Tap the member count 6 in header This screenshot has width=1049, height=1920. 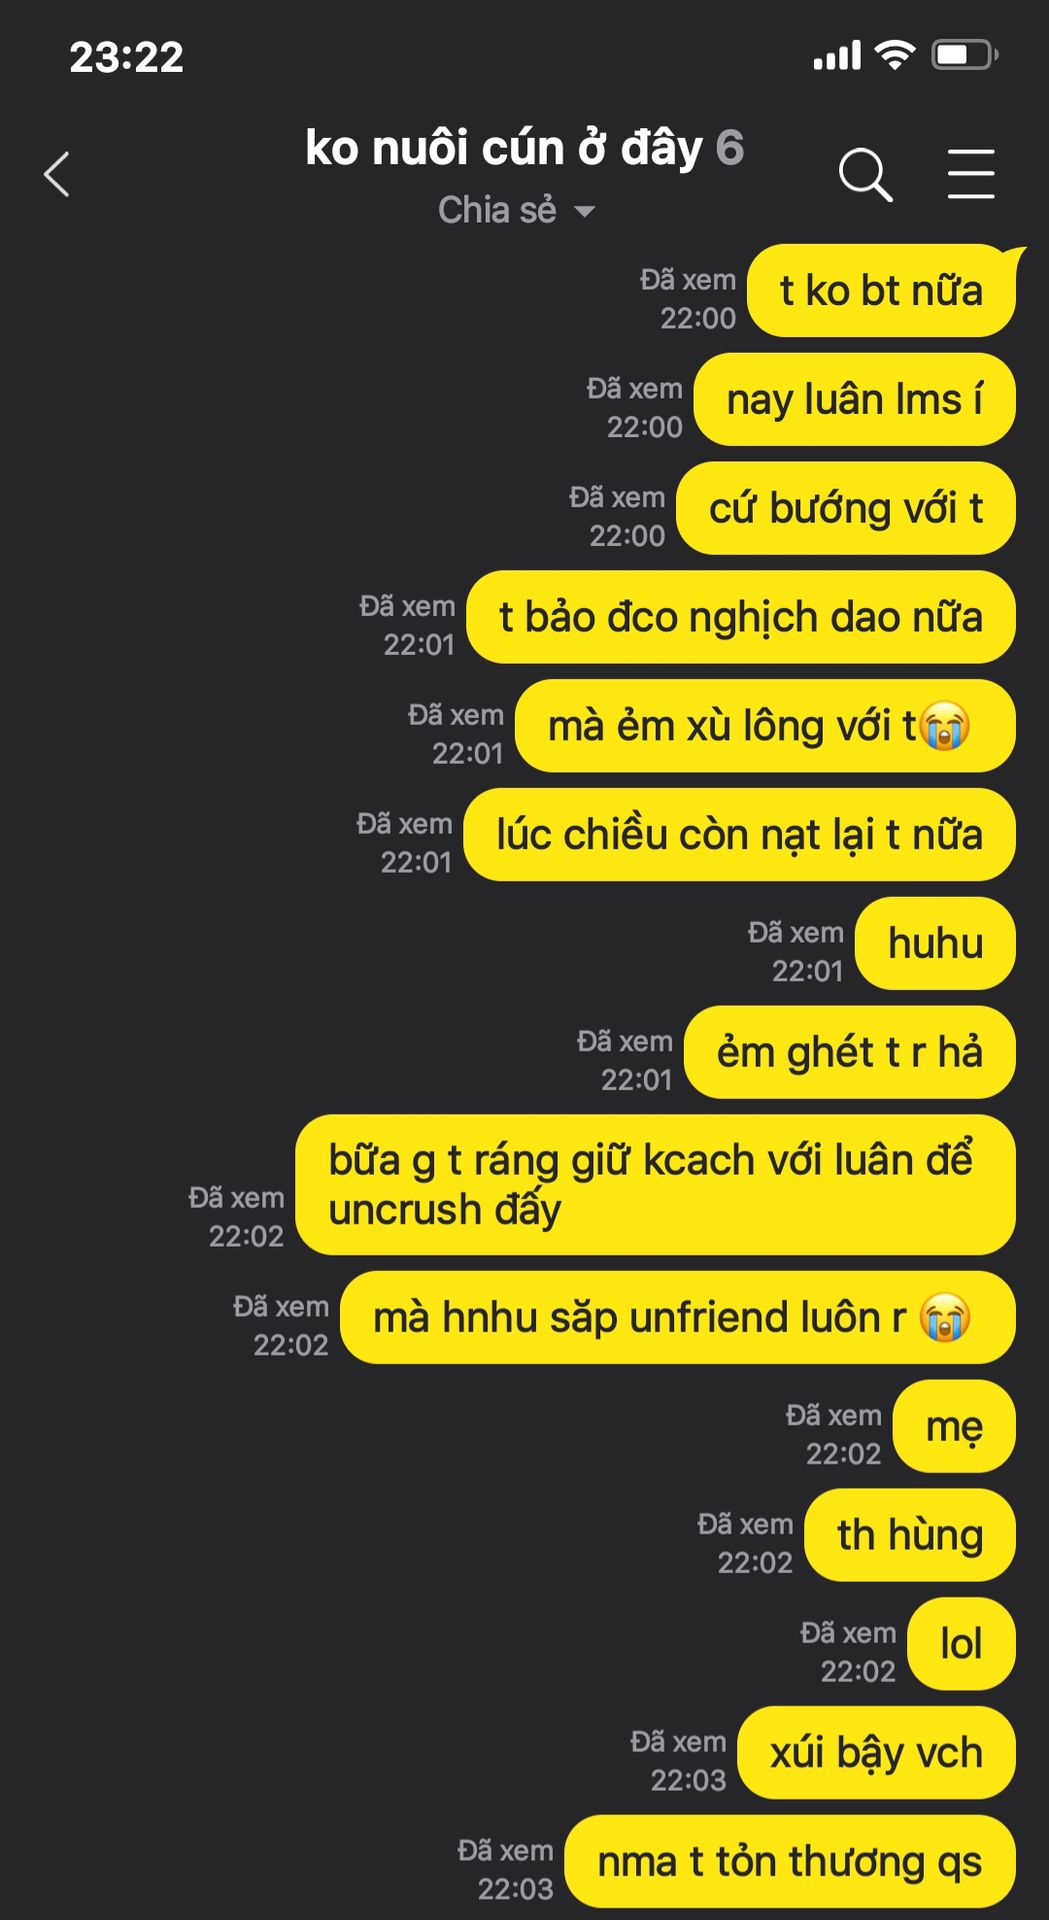(730, 148)
